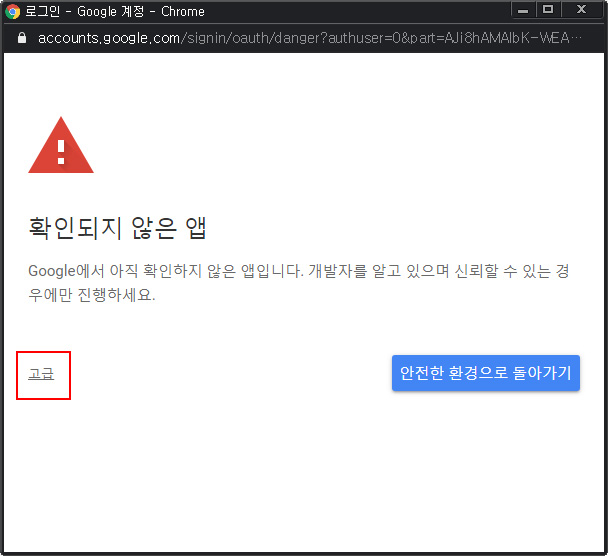
Task: Click the truncated ellipsis at URL end
Action: [574, 38]
